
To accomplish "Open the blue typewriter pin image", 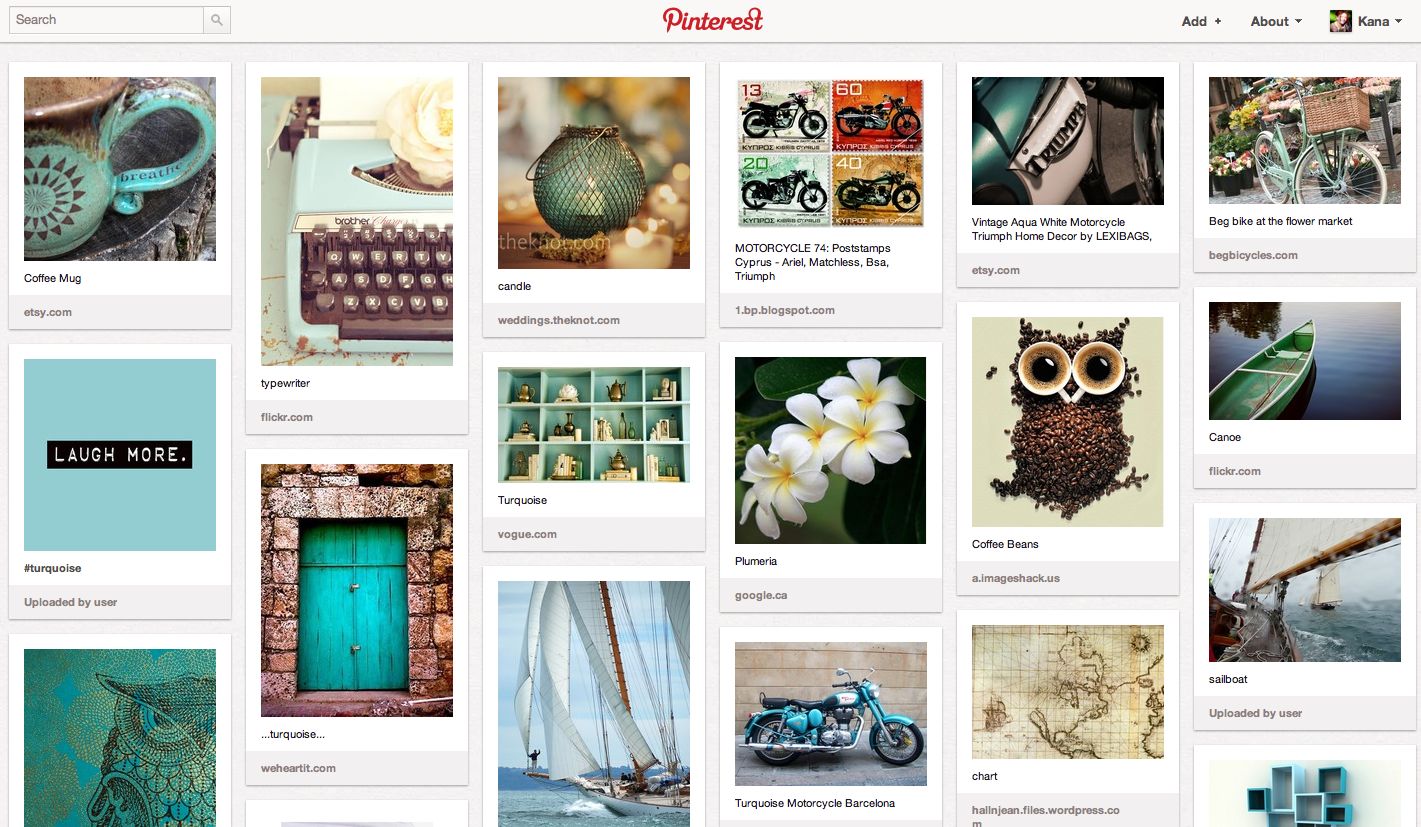I will point(357,221).
